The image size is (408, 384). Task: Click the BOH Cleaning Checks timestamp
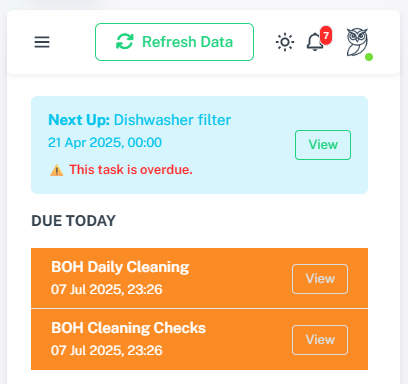pos(106,350)
